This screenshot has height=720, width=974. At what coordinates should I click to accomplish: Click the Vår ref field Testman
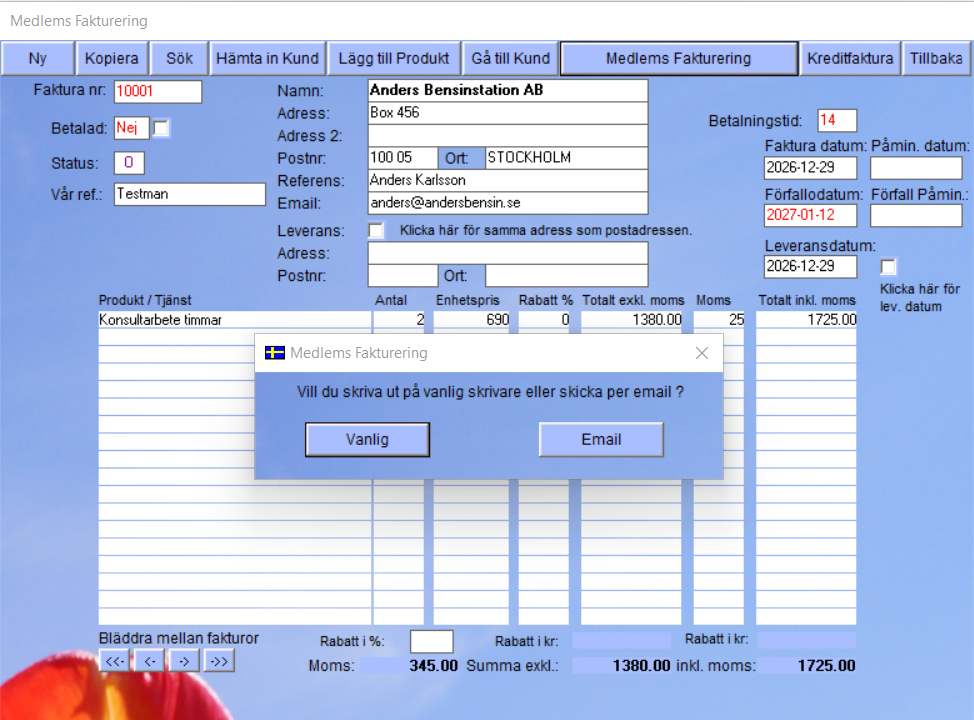coord(189,194)
